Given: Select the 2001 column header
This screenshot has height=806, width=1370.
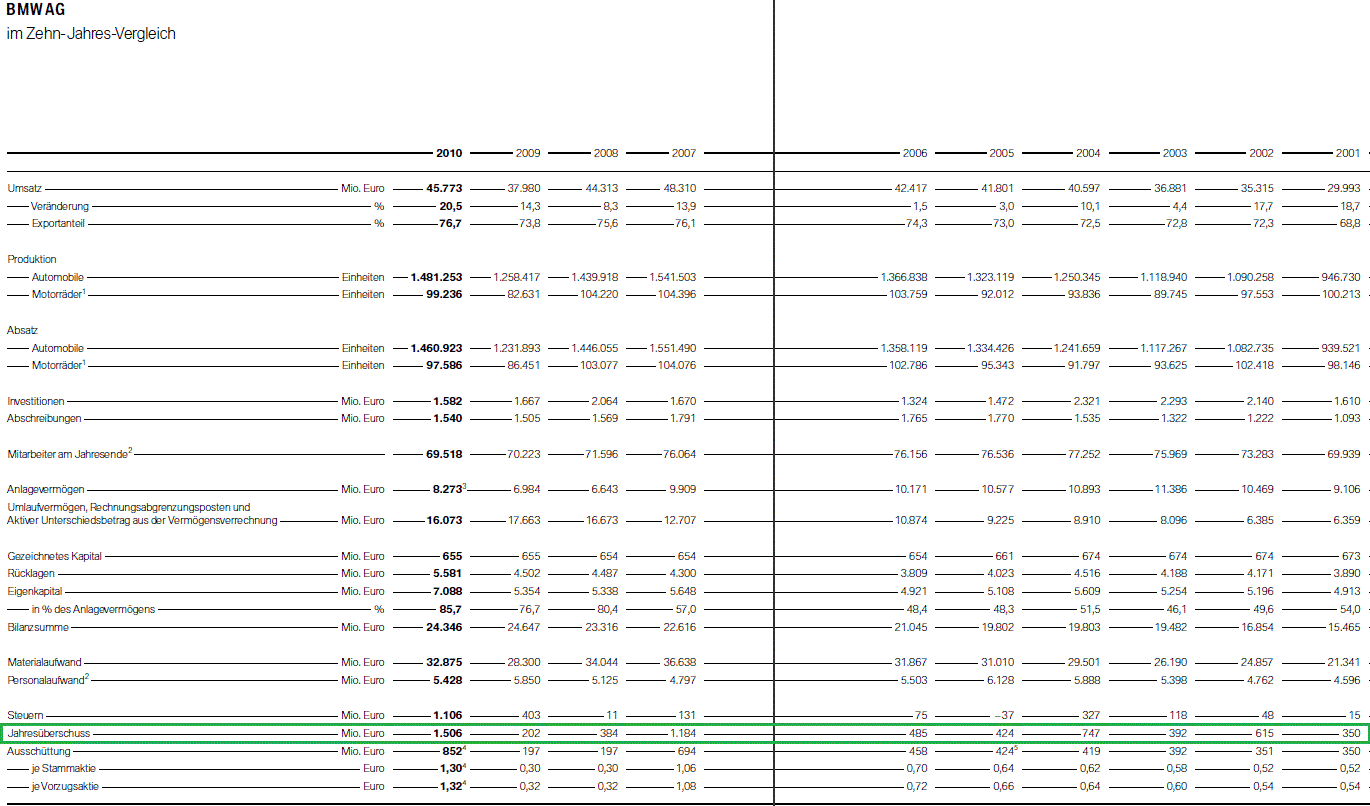Looking at the screenshot, I should pos(1347,153).
